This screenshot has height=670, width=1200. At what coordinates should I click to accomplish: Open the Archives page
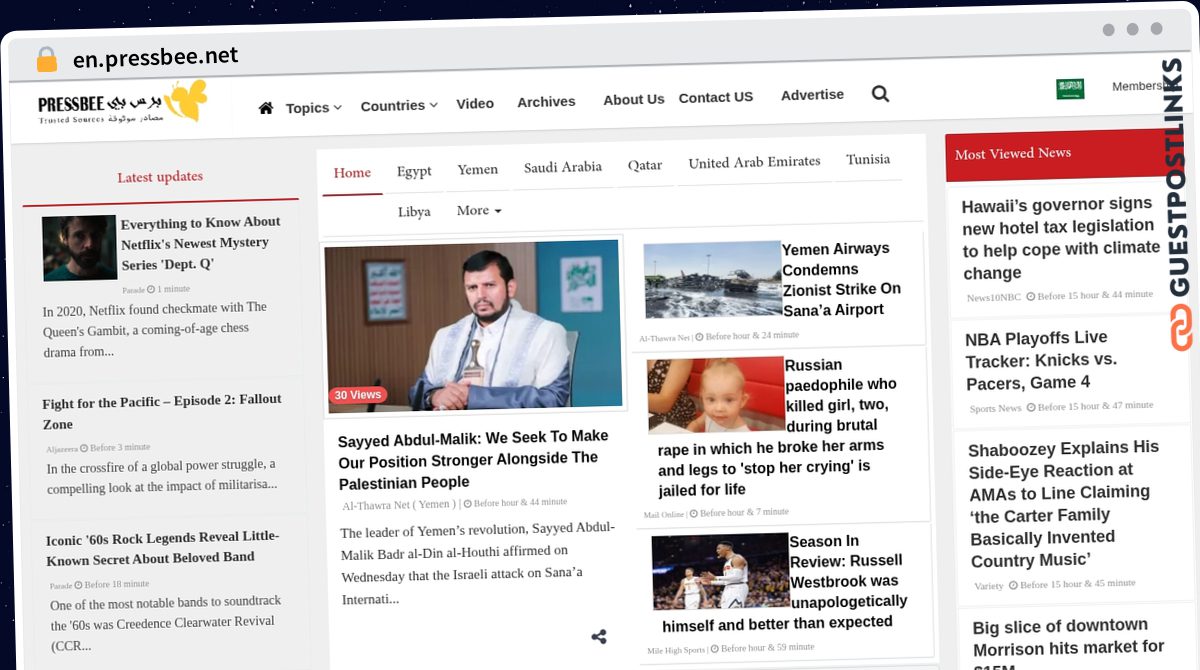coord(546,101)
